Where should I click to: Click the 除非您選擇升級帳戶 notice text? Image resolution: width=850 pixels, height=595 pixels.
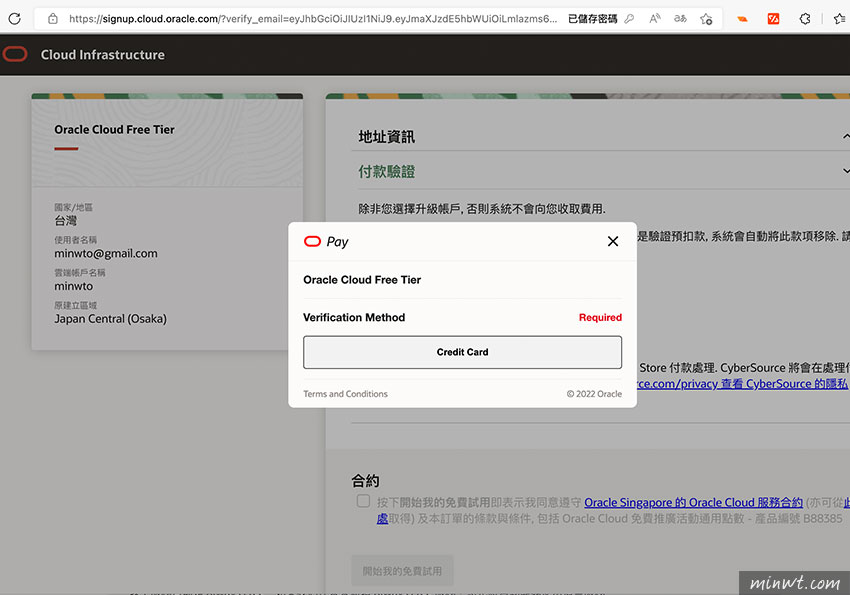pyautogui.click(x=482, y=209)
